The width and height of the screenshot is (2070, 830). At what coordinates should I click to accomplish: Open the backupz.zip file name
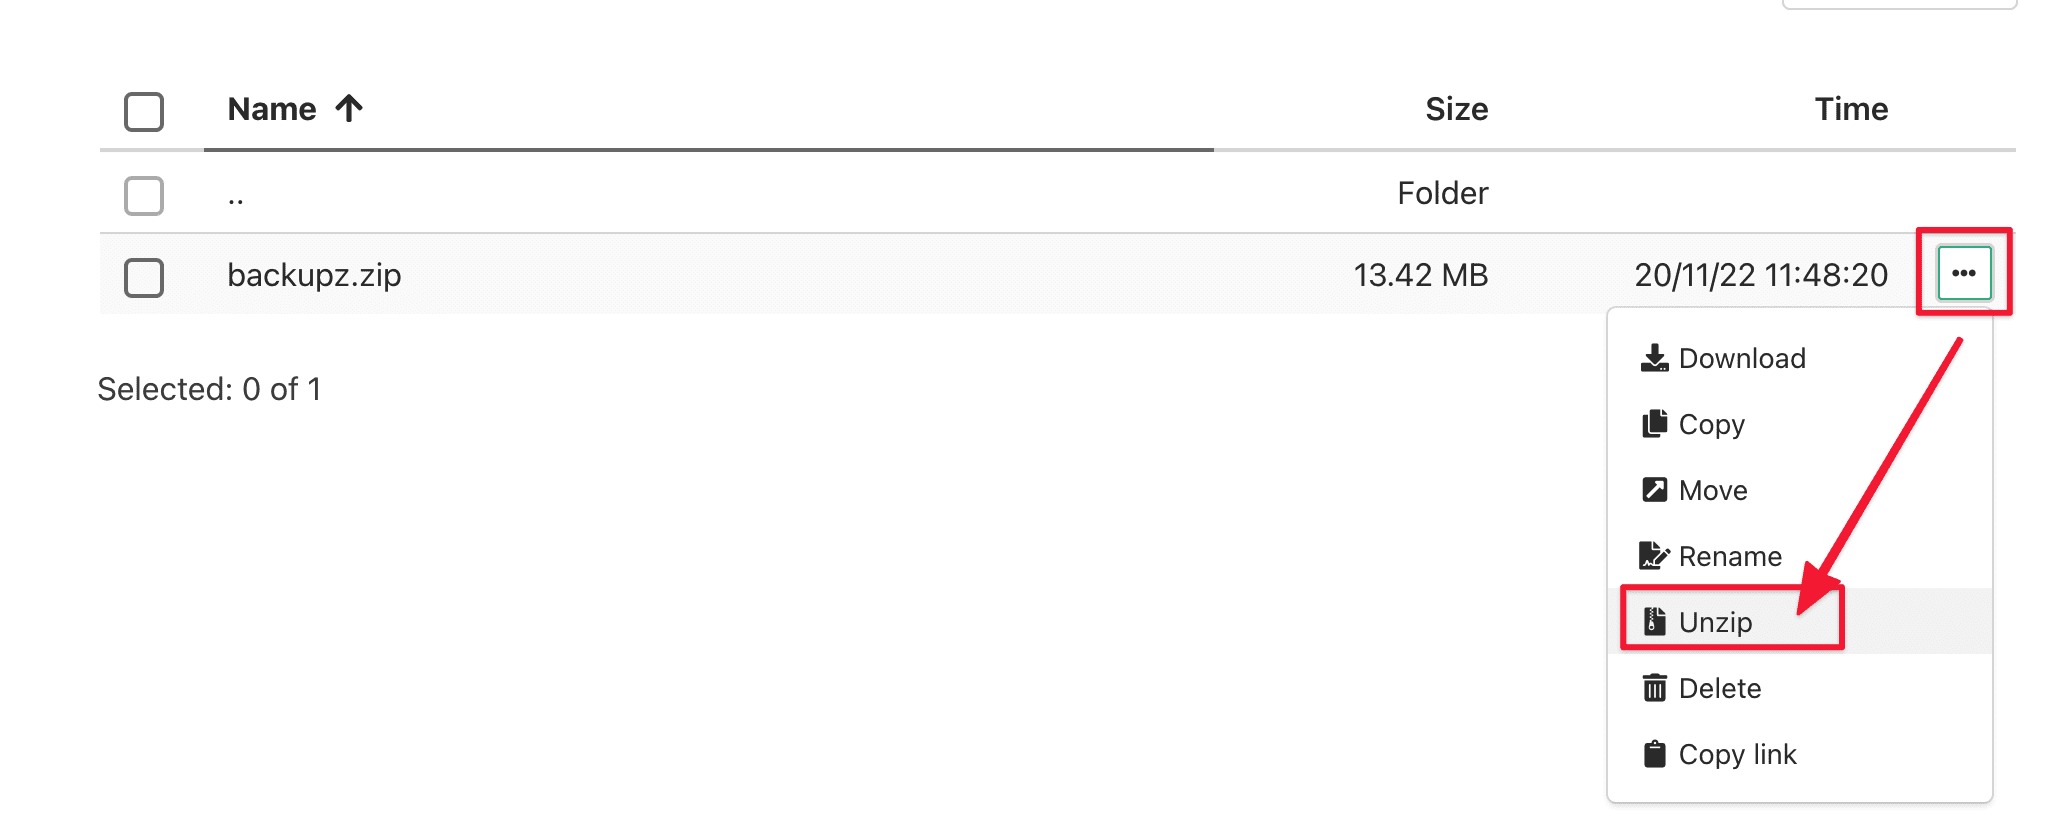click(314, 275)
